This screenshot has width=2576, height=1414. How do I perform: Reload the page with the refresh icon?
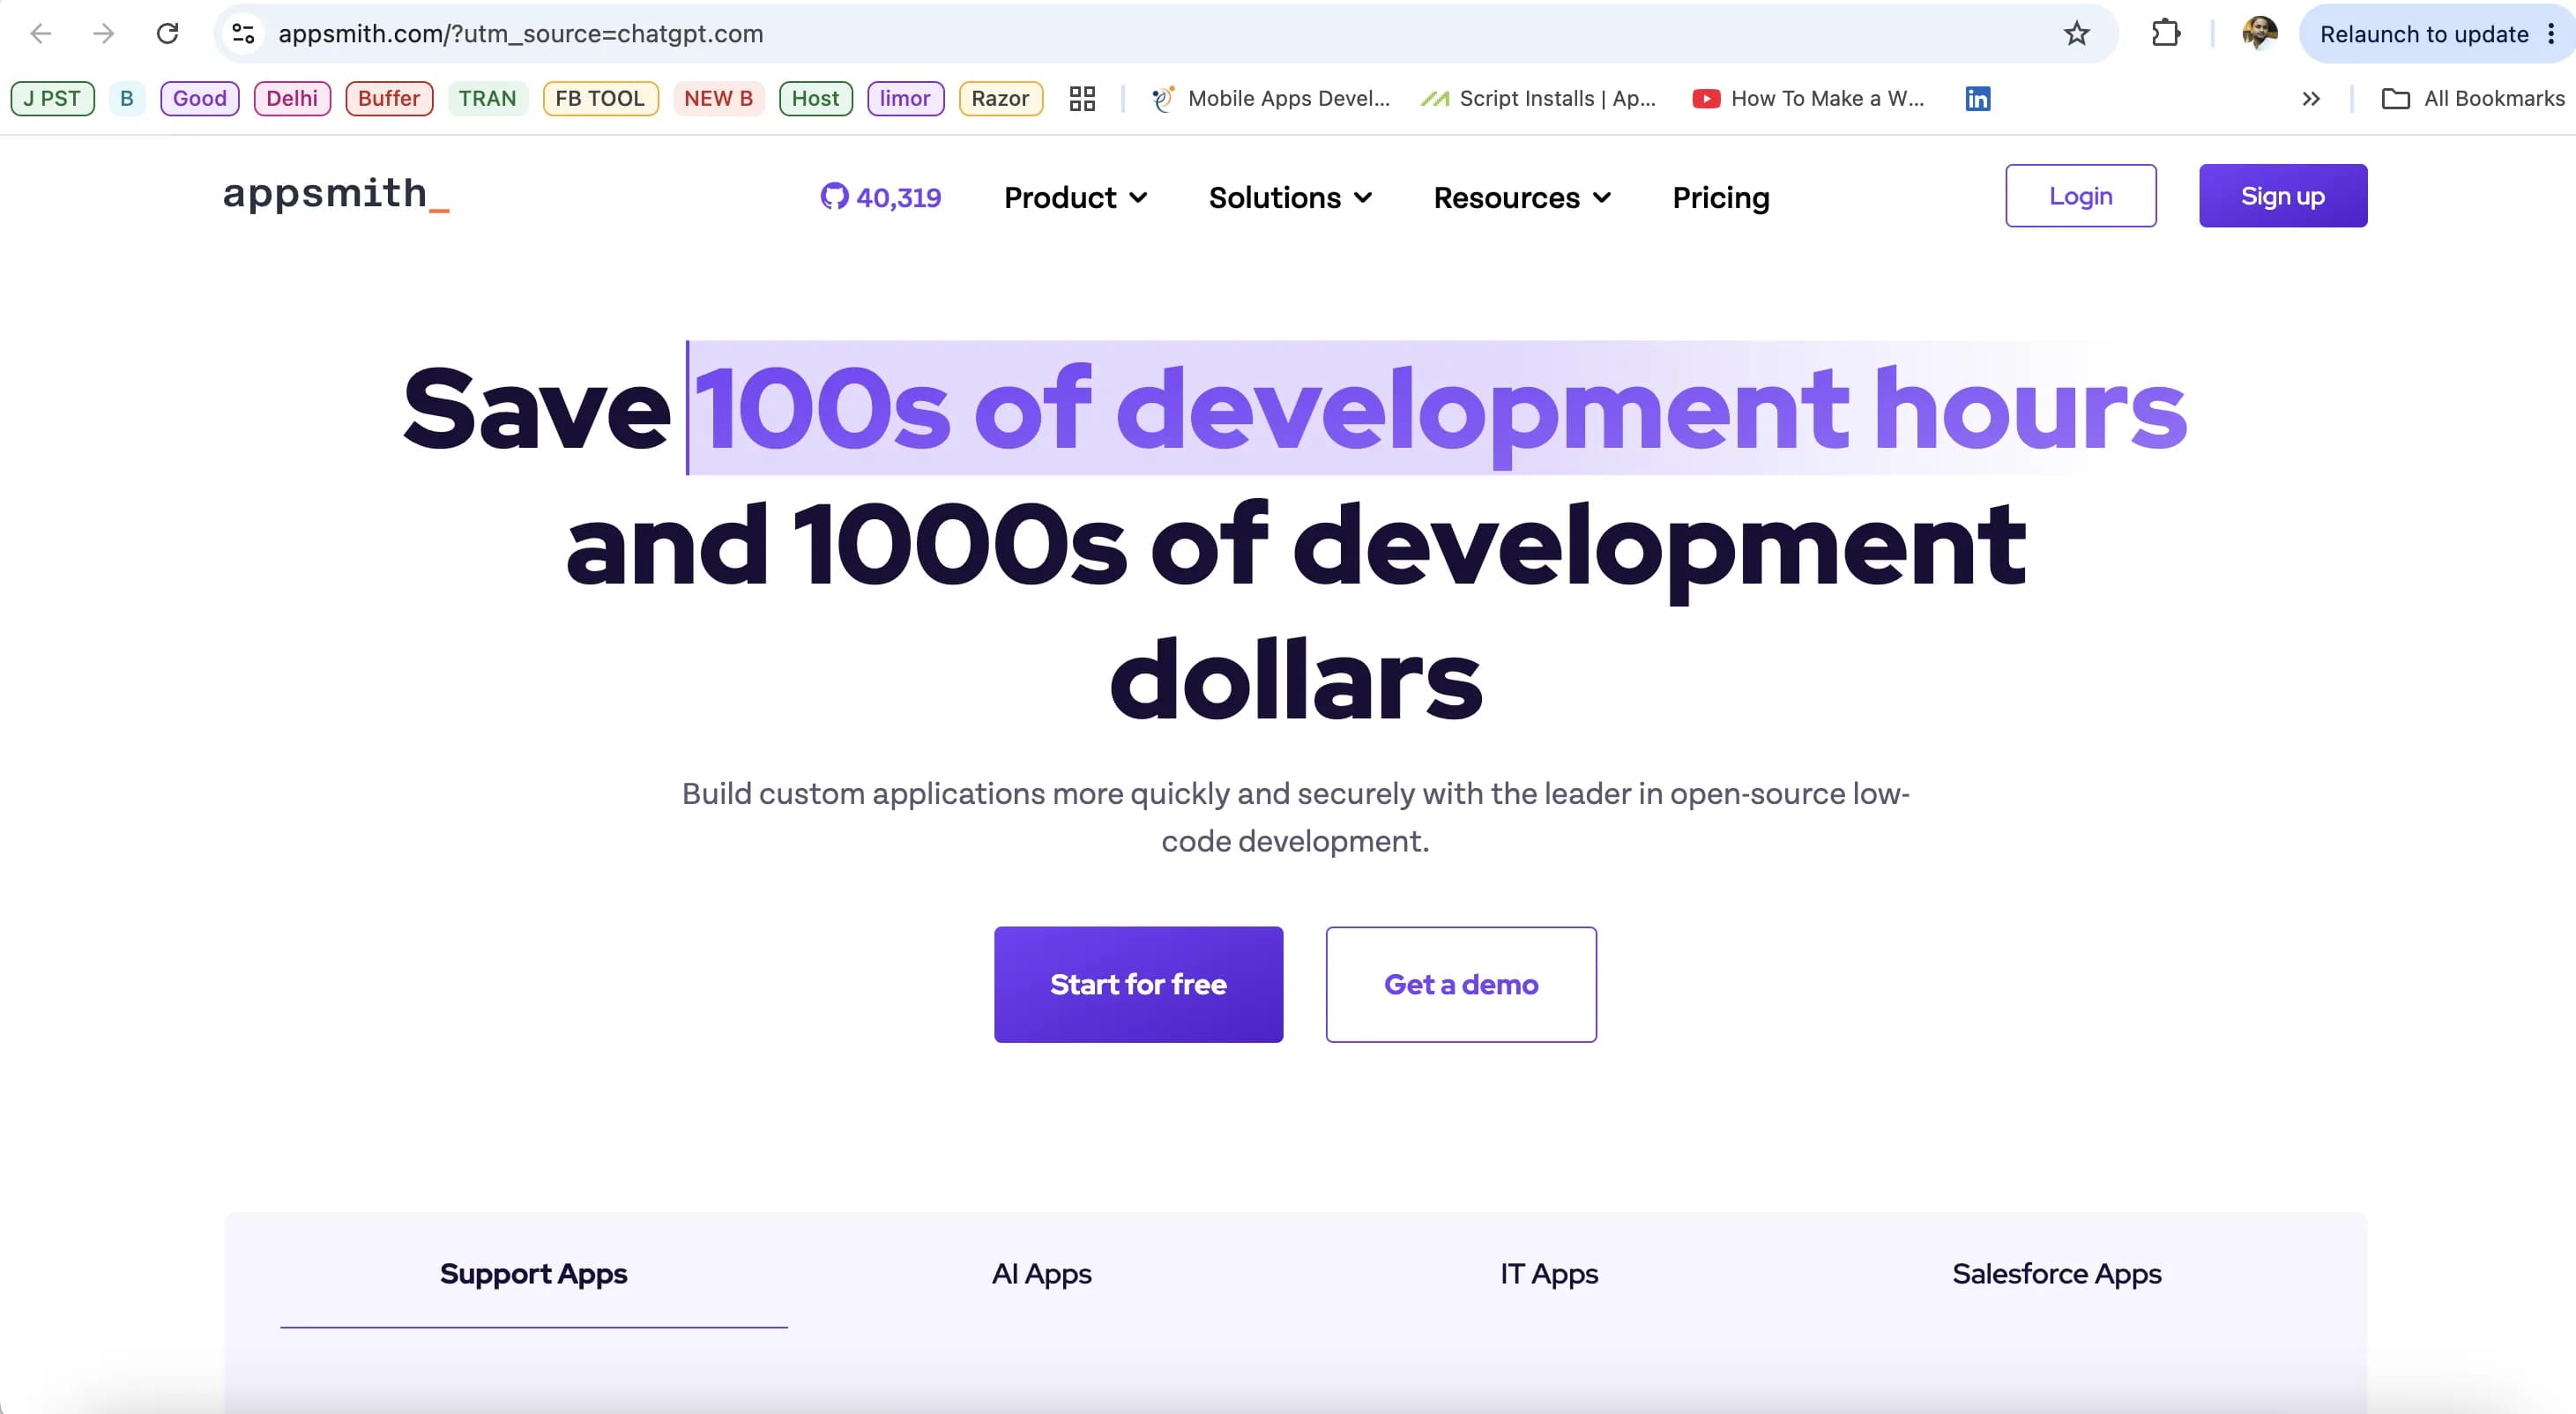point(167,34)
